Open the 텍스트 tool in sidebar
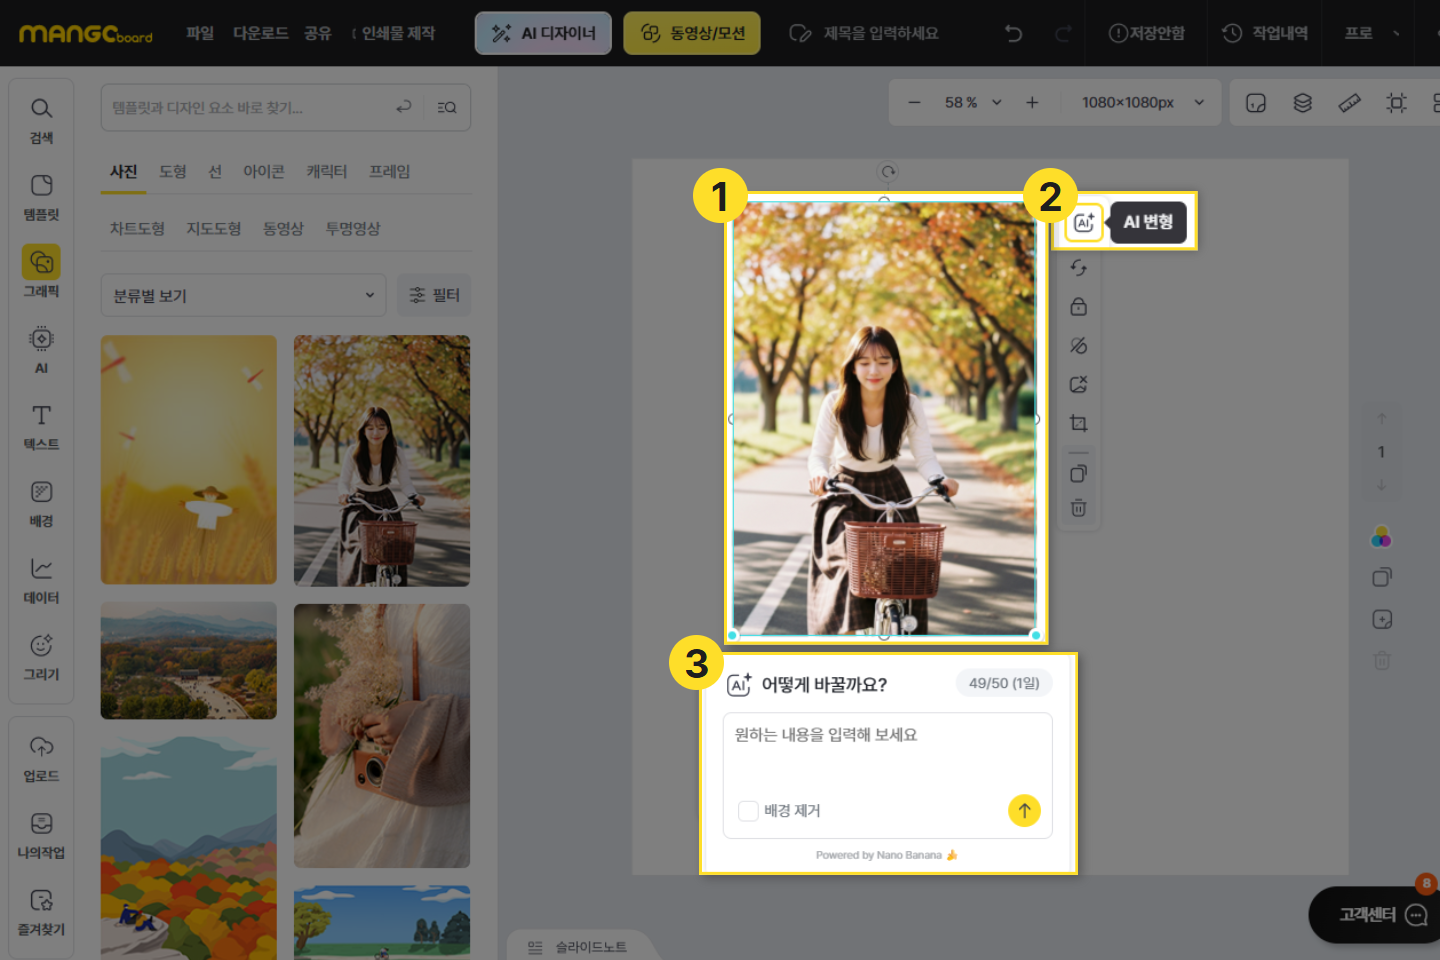 point(41,426)
